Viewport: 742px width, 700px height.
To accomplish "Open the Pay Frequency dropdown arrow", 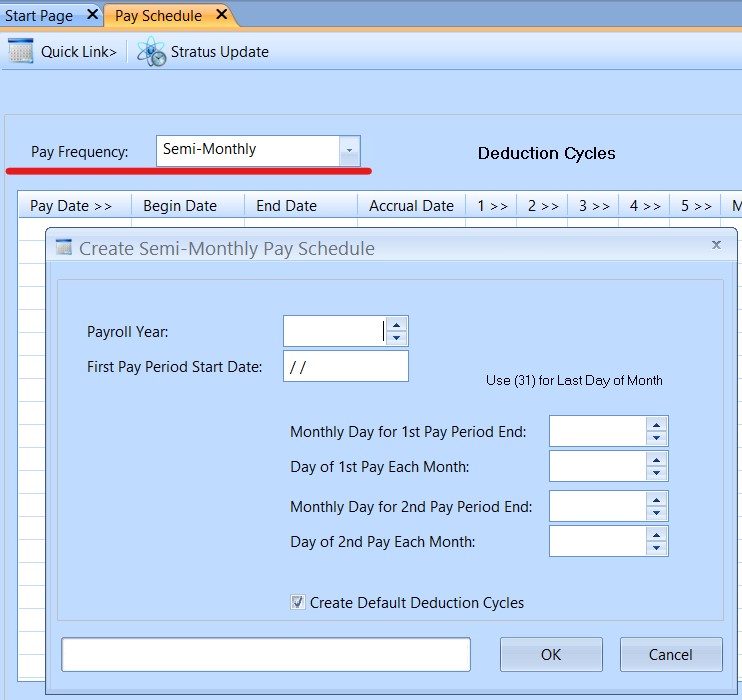I will (349, 151).
